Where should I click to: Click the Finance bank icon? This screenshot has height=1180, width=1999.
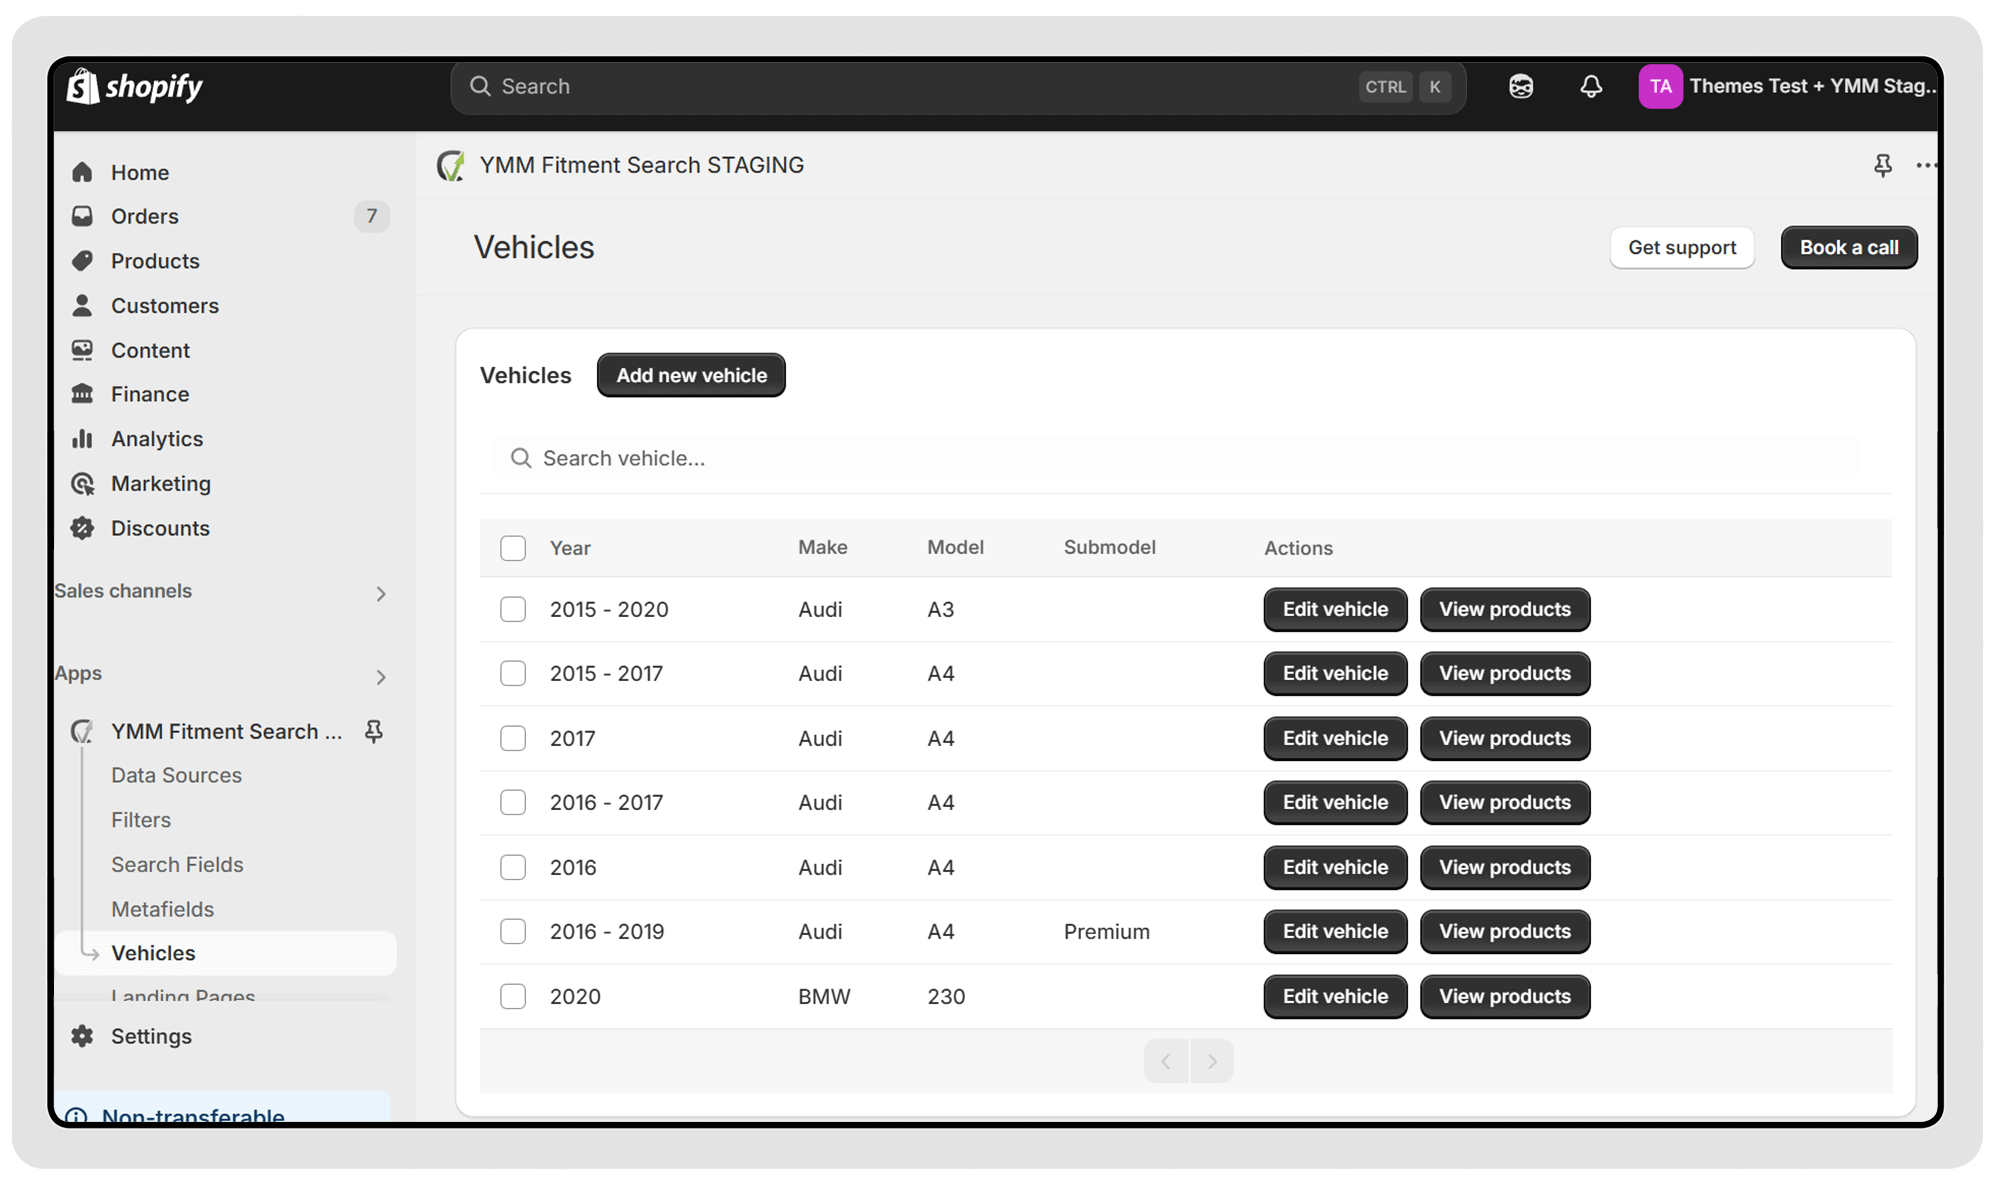coord(82,394)
